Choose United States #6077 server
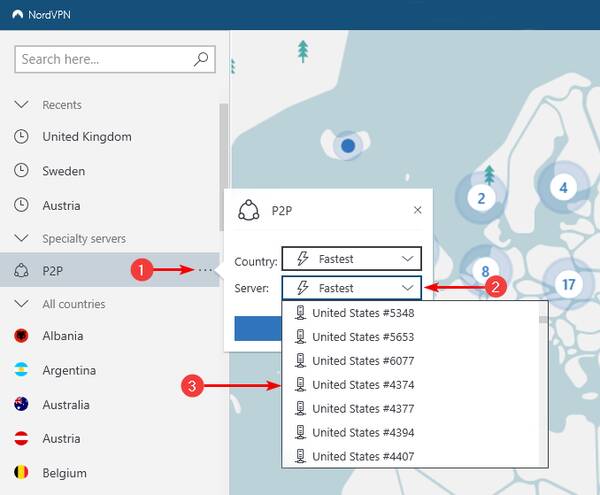Image resolution: width=600 pixels, height=495 pixels. [x=410, y=361]
